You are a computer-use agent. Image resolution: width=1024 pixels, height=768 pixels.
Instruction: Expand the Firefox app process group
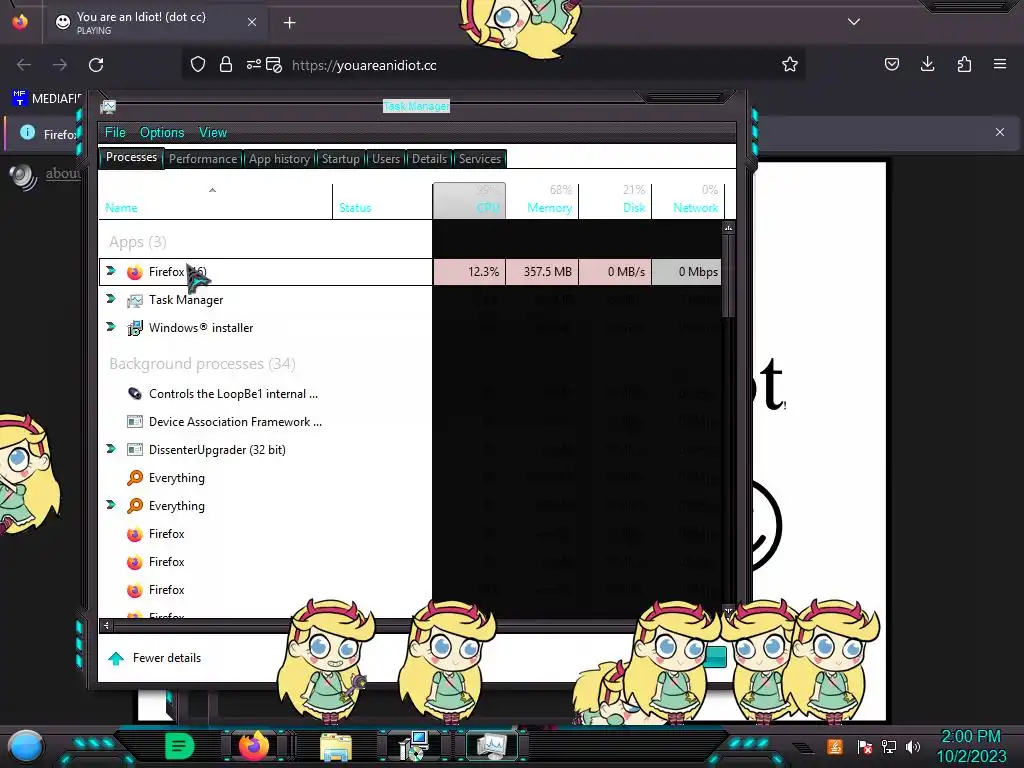pos(111,270)
